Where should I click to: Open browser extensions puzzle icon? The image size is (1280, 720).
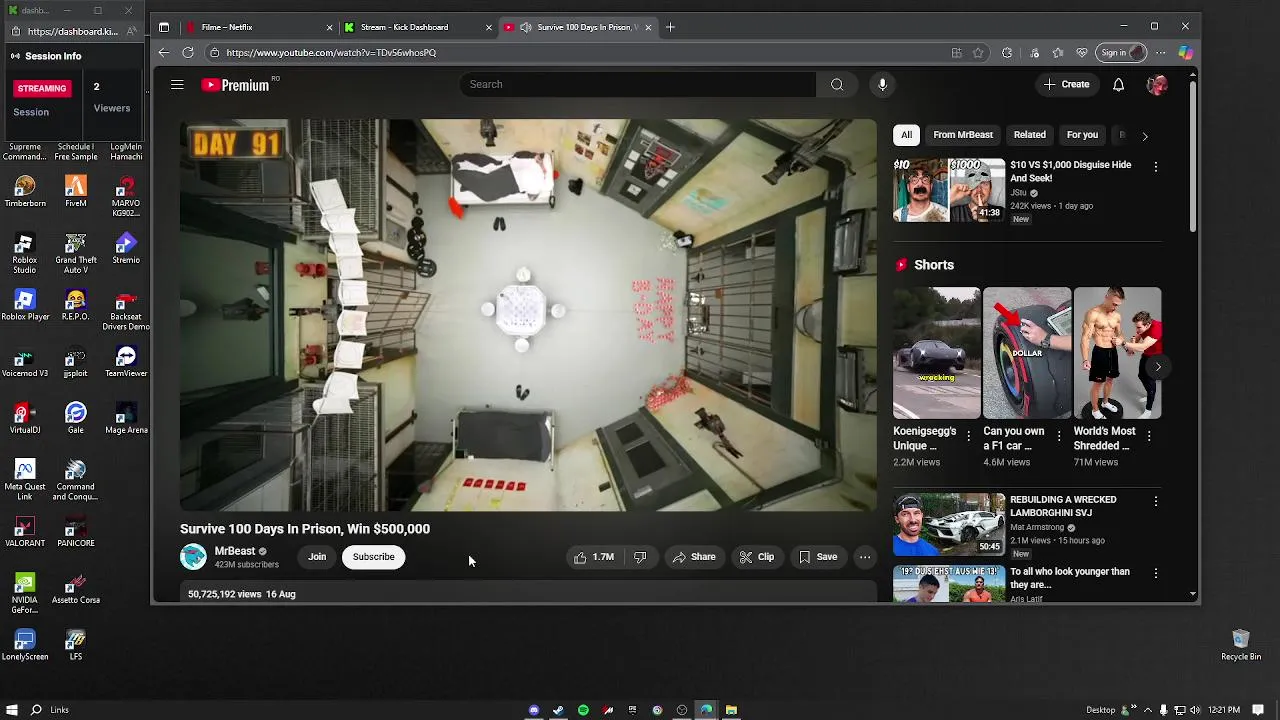(x=1007, y=52)
